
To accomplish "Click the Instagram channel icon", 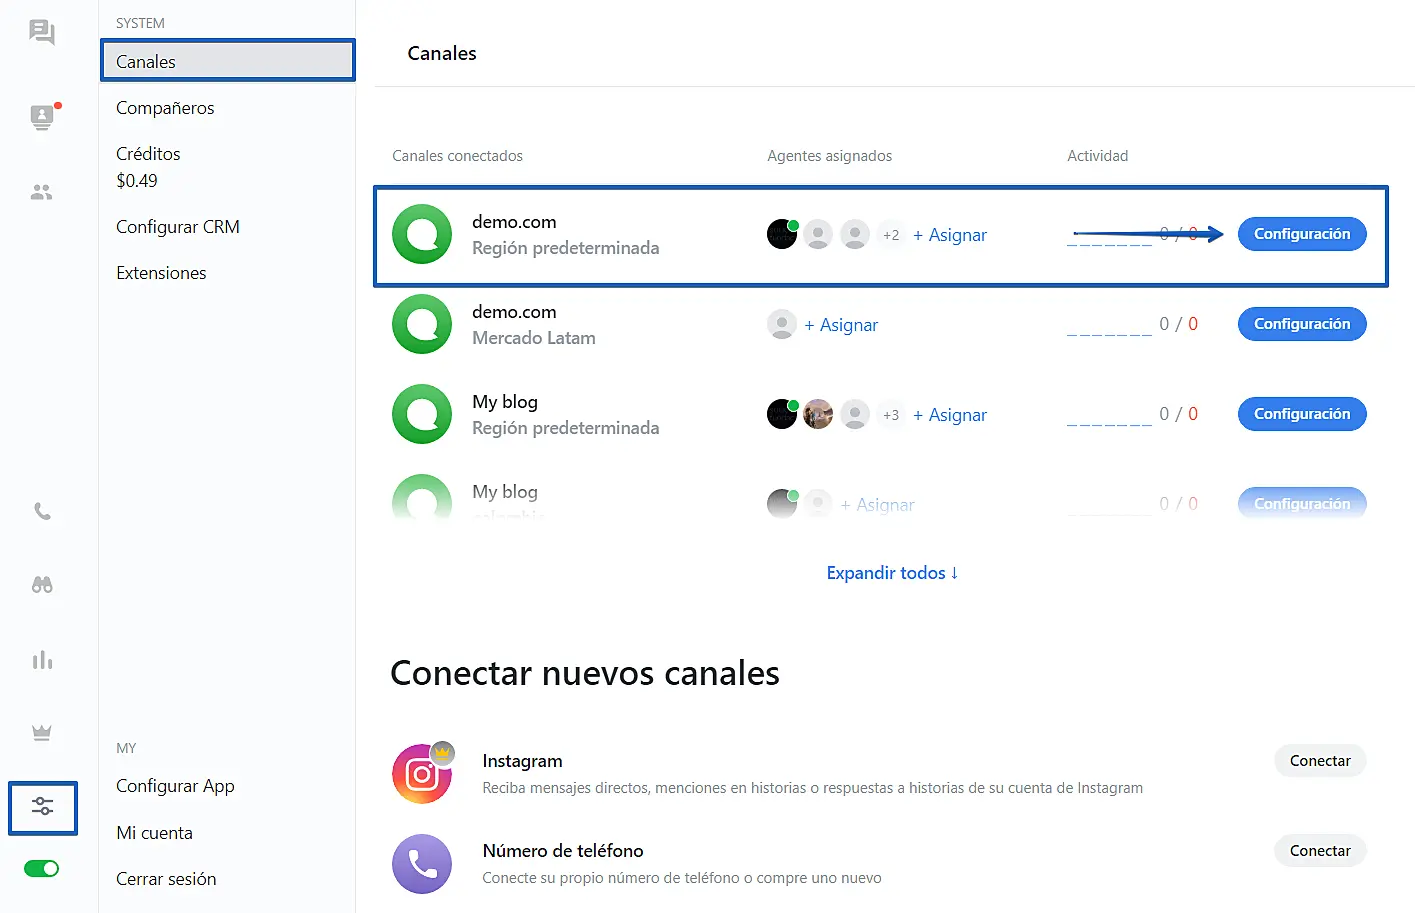I will [422, 774].
